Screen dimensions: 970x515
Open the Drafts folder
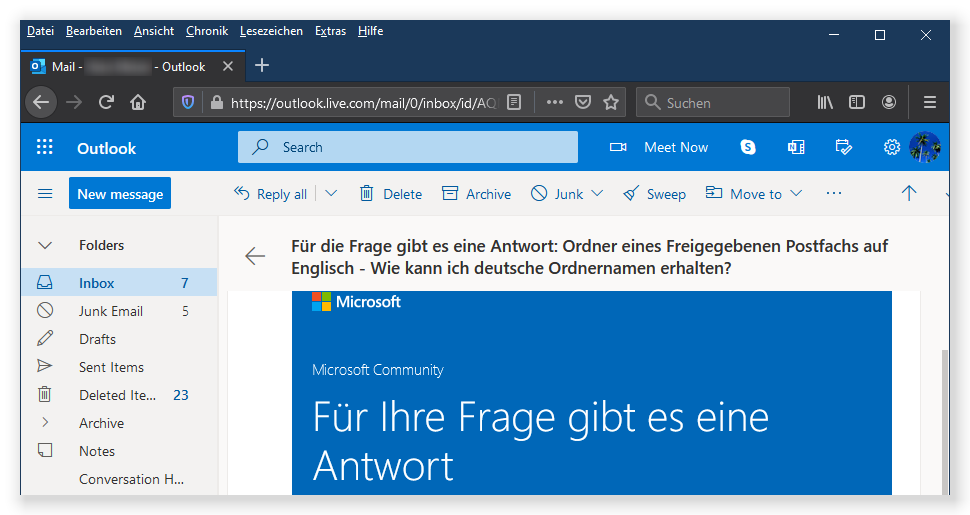coord(119,339)
